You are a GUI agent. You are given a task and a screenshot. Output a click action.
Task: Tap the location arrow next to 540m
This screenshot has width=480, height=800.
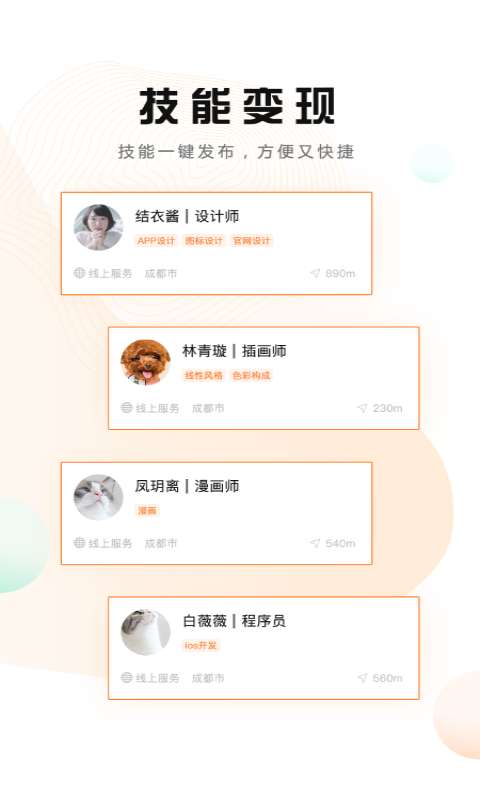click(315, 543)
